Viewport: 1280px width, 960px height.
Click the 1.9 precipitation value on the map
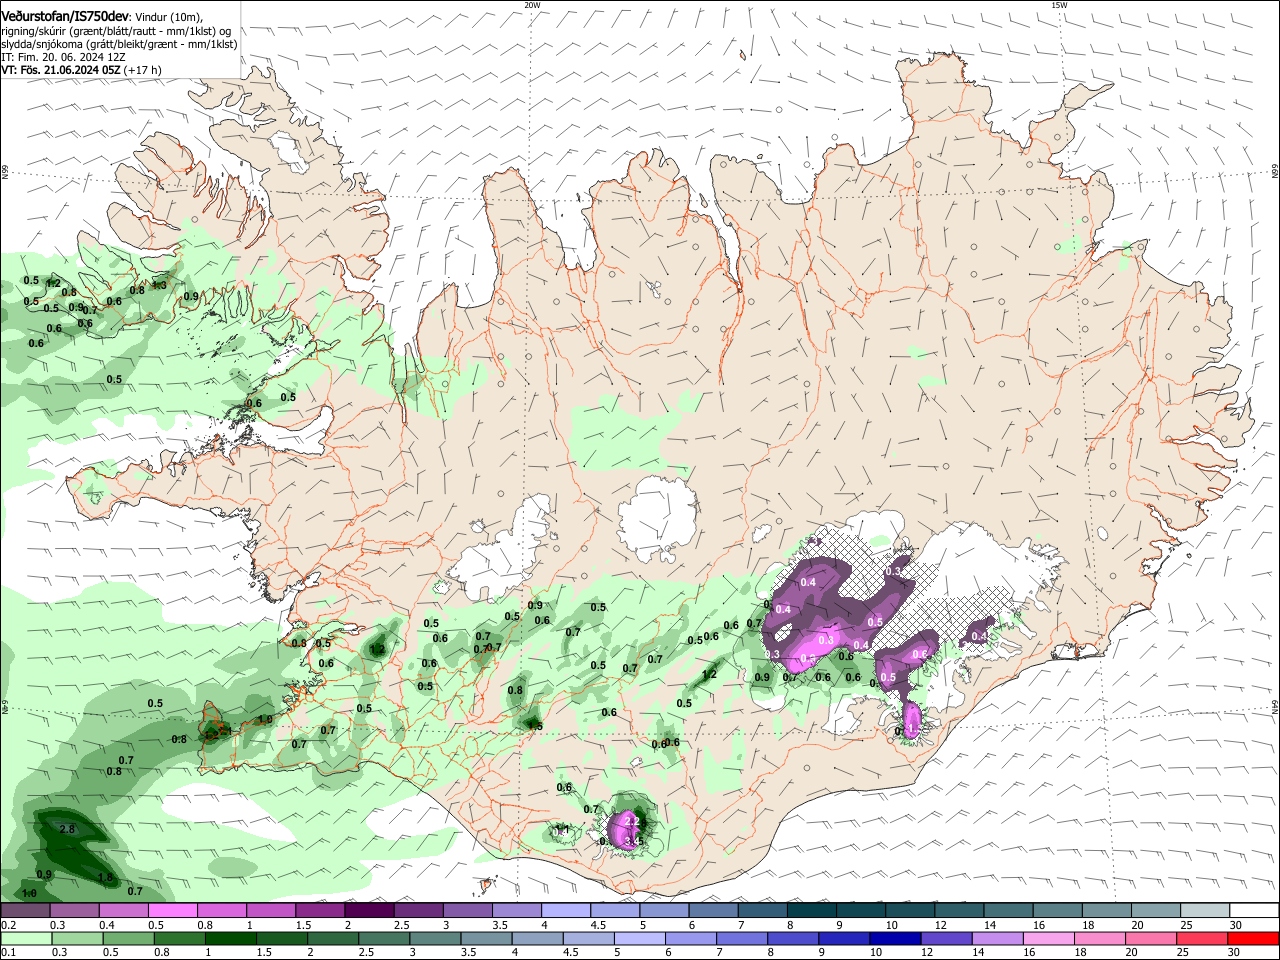[x=265, y=720]
